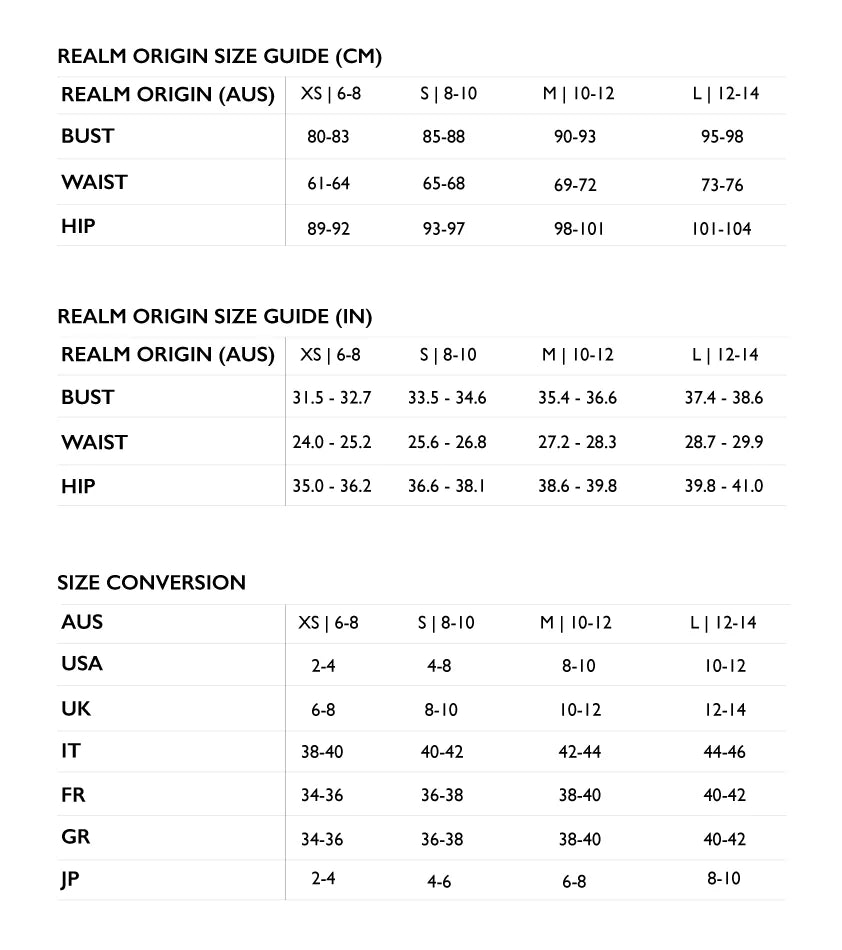Select the Japanese size 4-6

pyautogui.click(x=439, y=882)
